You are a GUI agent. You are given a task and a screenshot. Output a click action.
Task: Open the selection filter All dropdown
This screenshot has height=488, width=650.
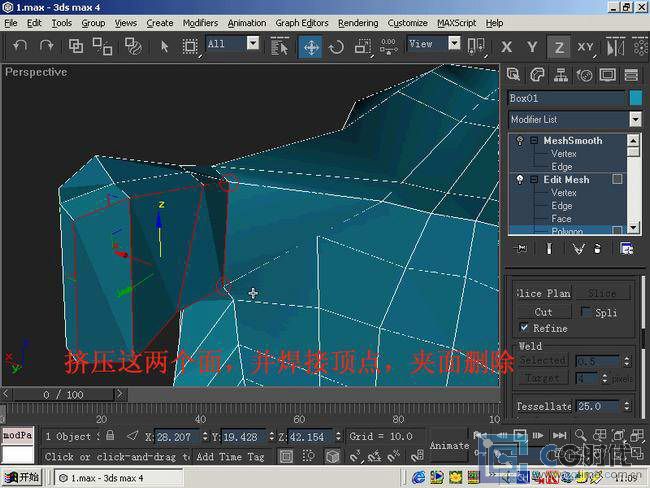pyautogui.click(x=252, y=43)
